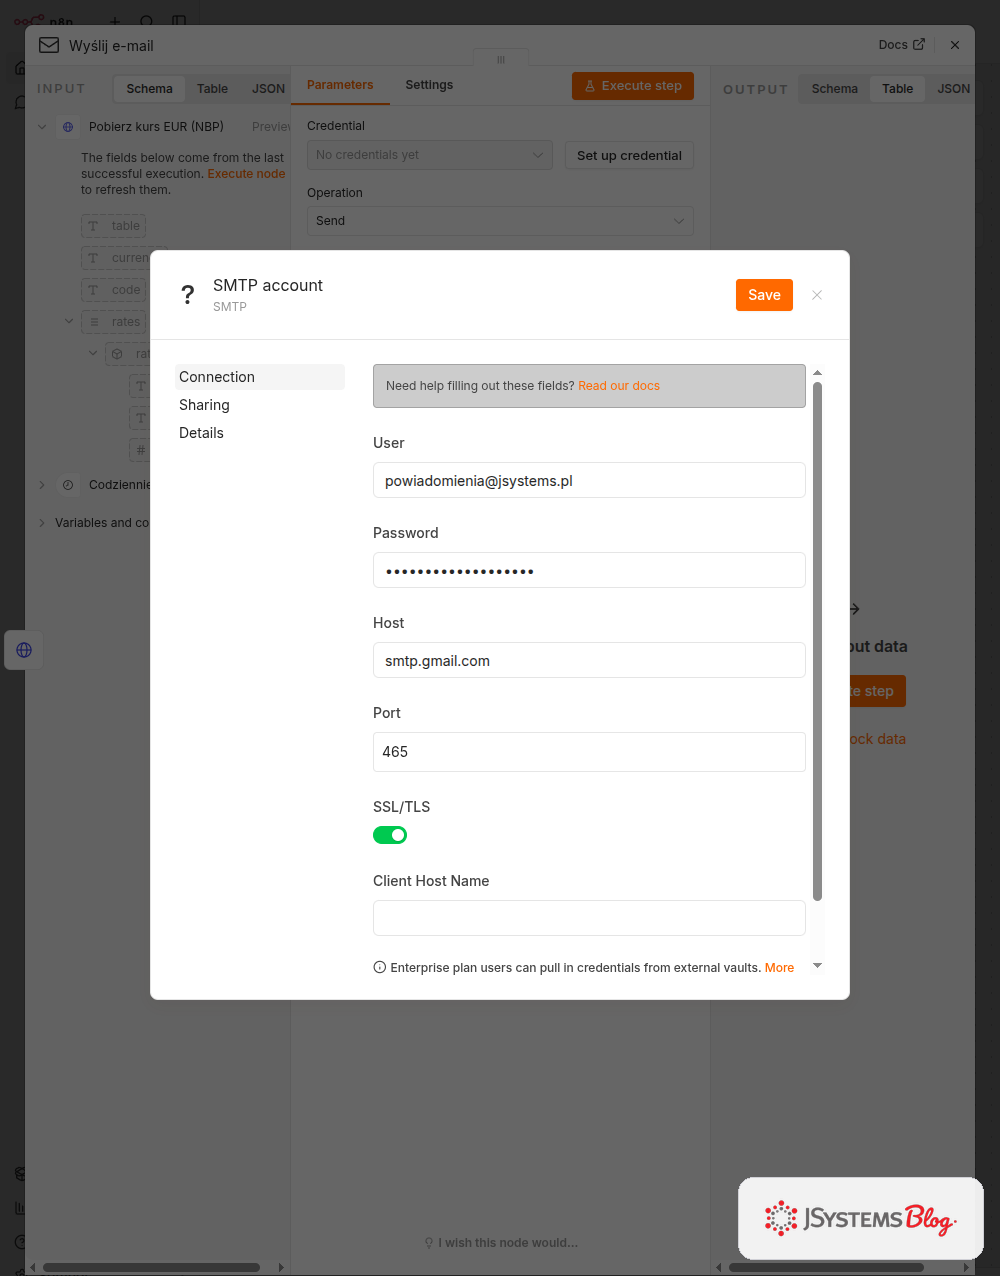Expand the Codziennie node
The height and width of the screenshot is (1276, 1000).
tap(42, 485)
